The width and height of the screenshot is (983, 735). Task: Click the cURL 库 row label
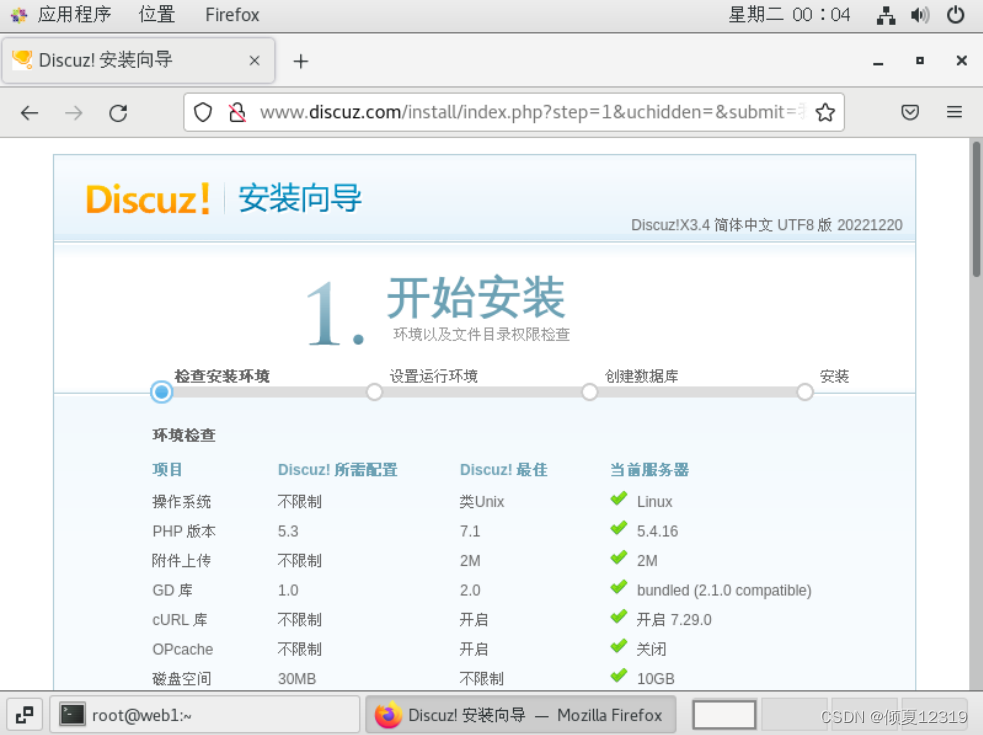pyautogui.click(x=180, y=620)
